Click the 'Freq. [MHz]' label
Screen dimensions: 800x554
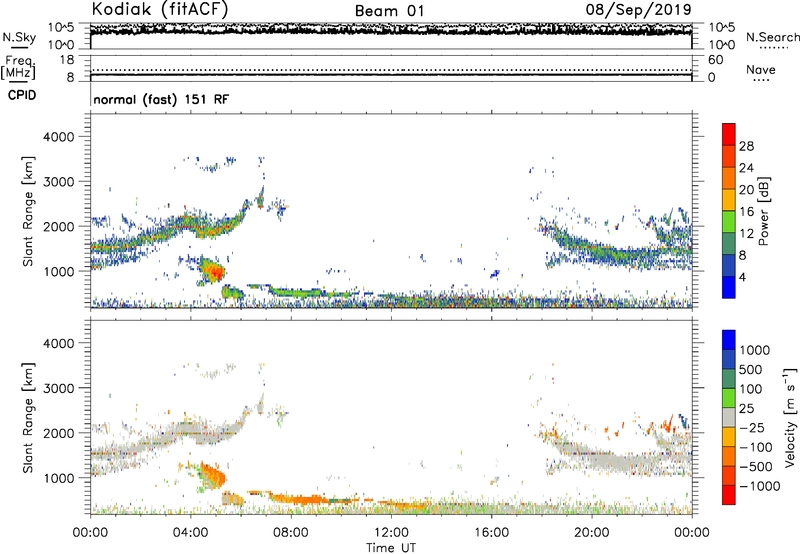18,67
